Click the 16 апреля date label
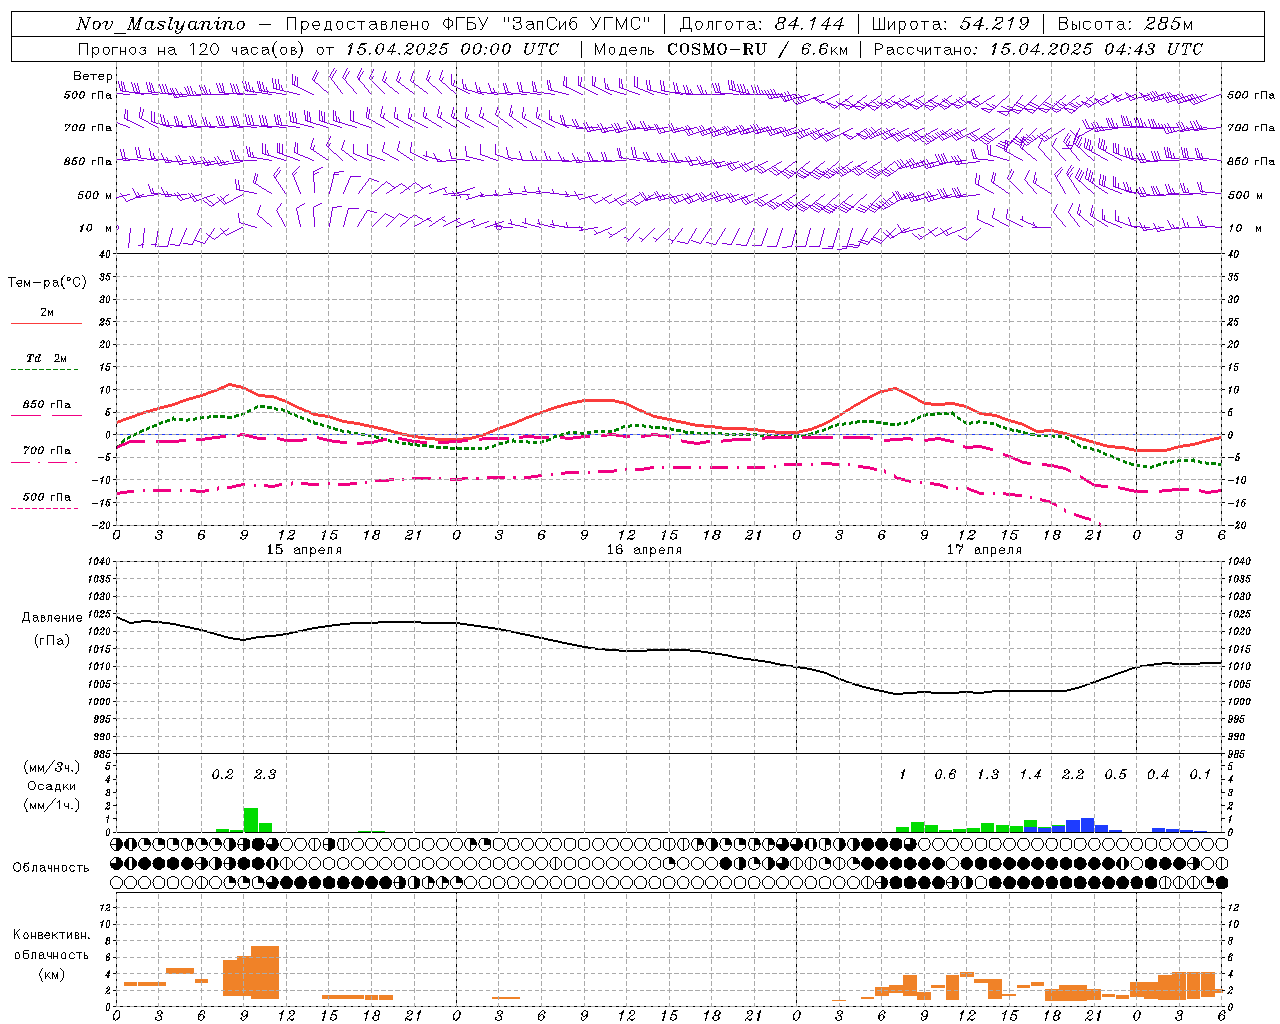The height and width of the screenshot is (1024, 1280). [x=644, y=550]
